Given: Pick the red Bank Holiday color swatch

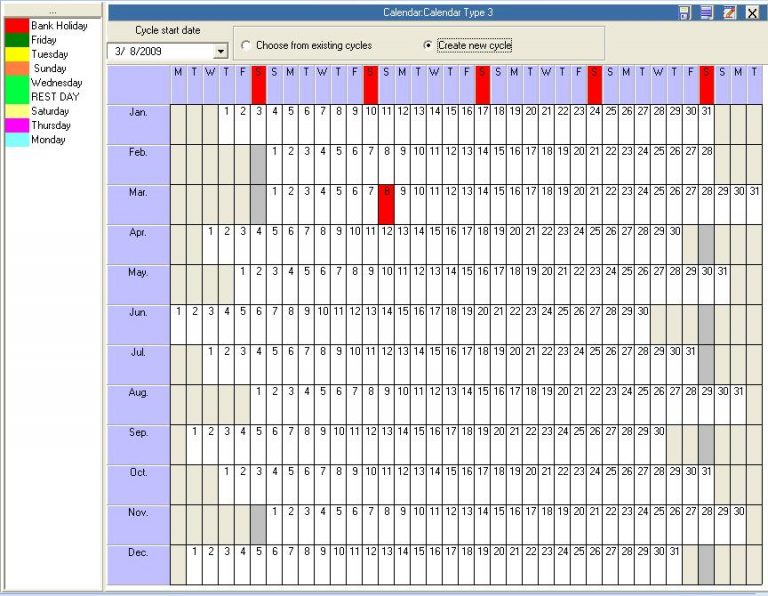Looking at the screenshot, I should [x=17, y=25].
